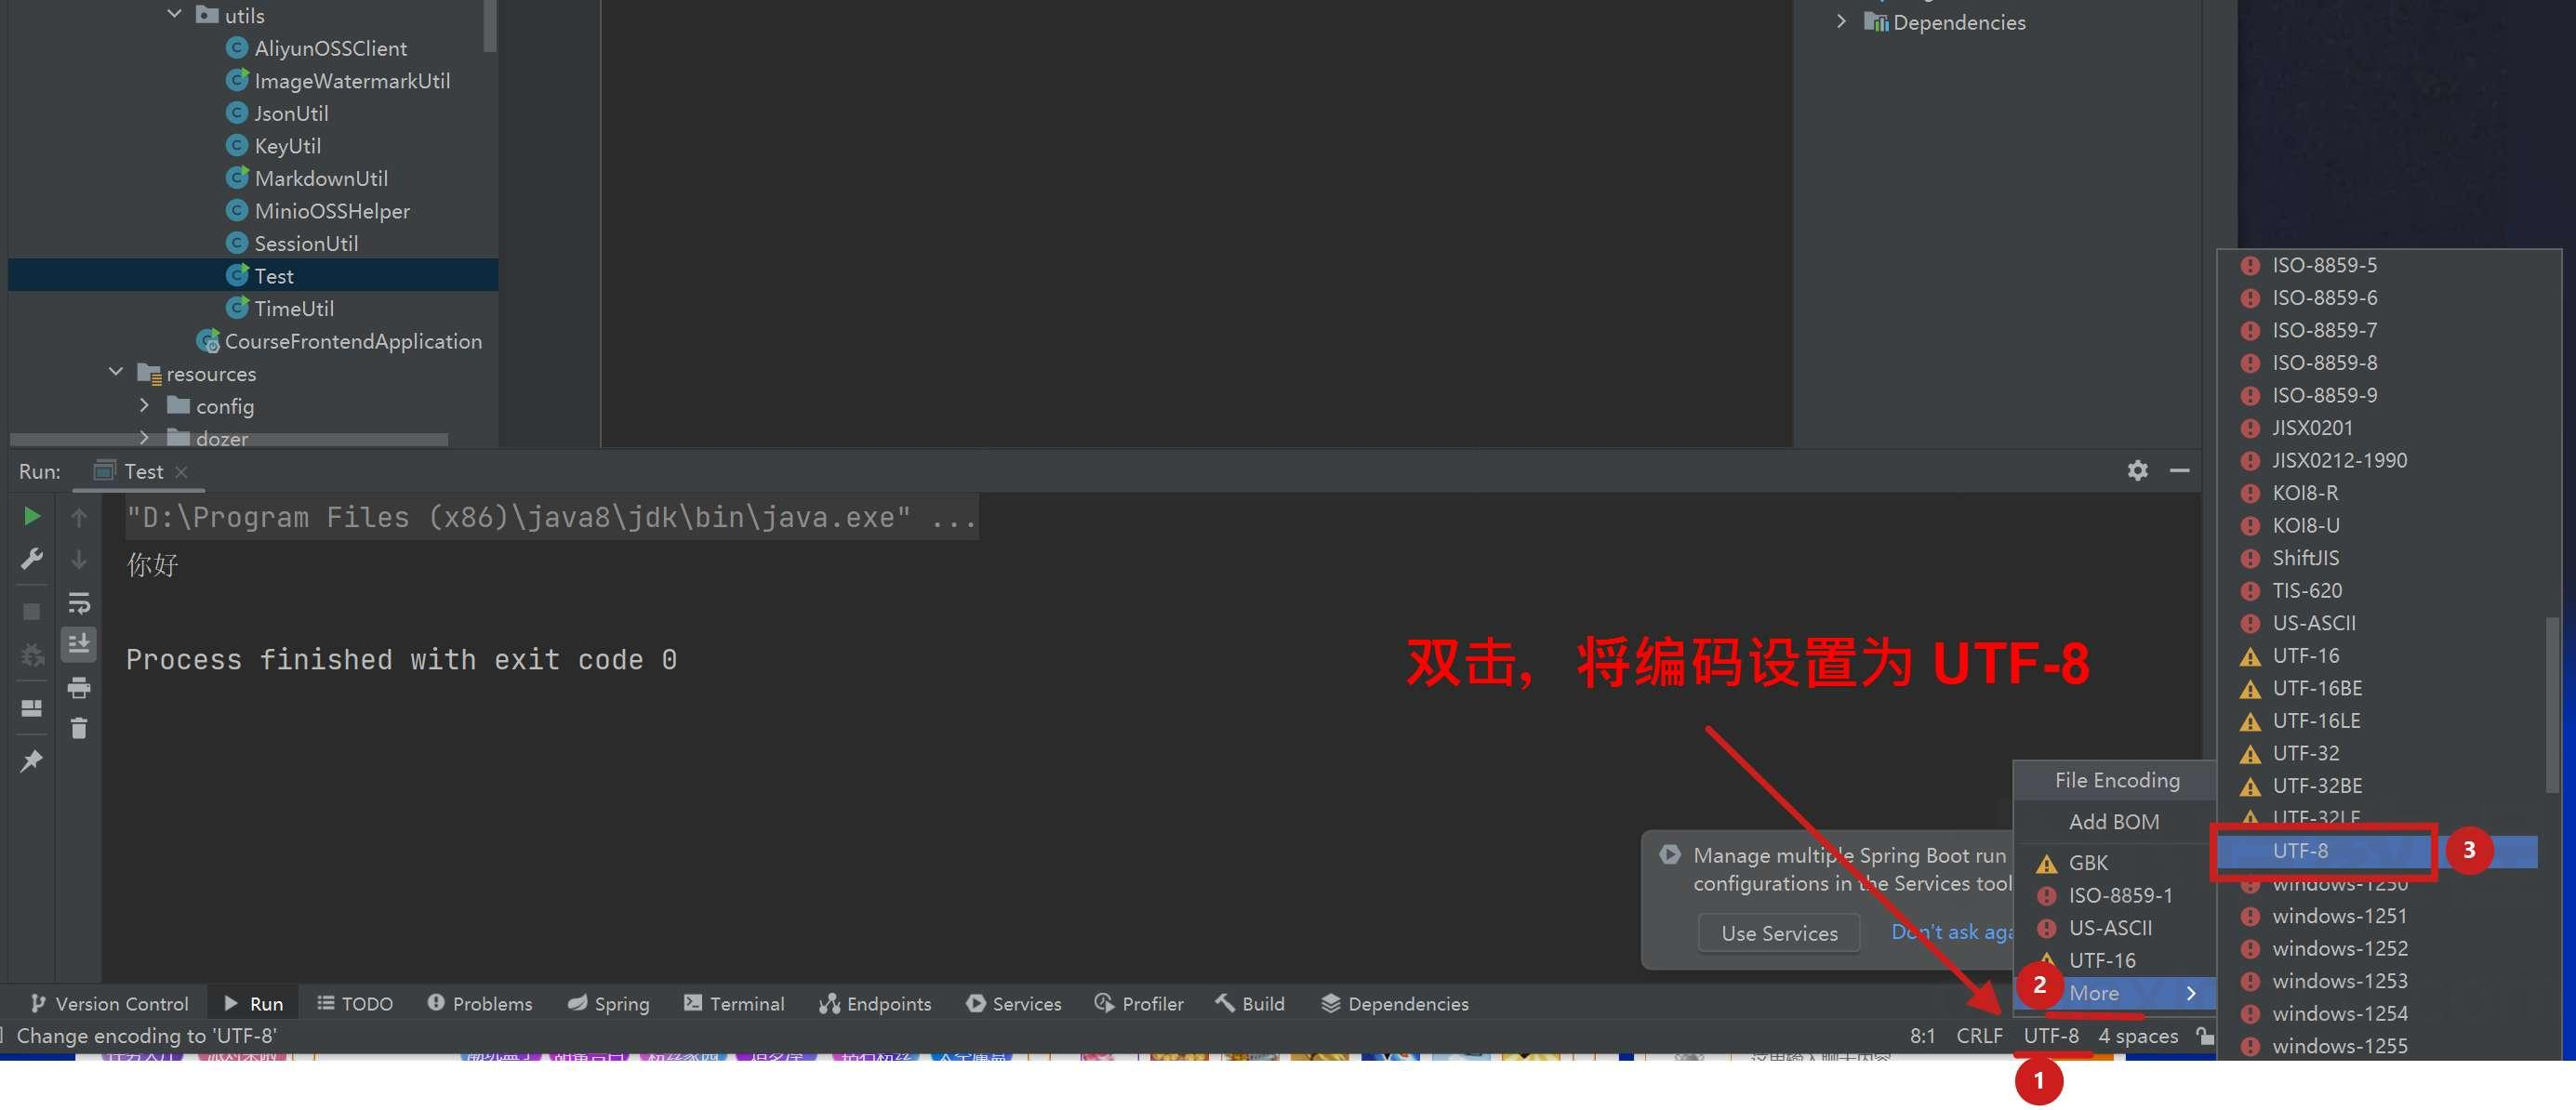Click the green Rerun Test button

32,516
